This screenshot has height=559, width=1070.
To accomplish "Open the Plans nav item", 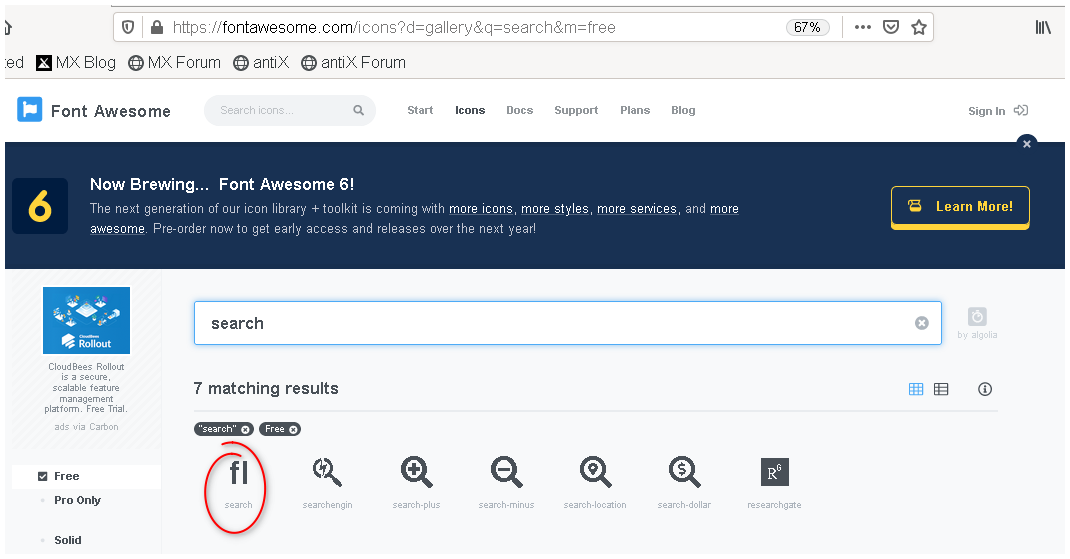I will pos(635,111).
